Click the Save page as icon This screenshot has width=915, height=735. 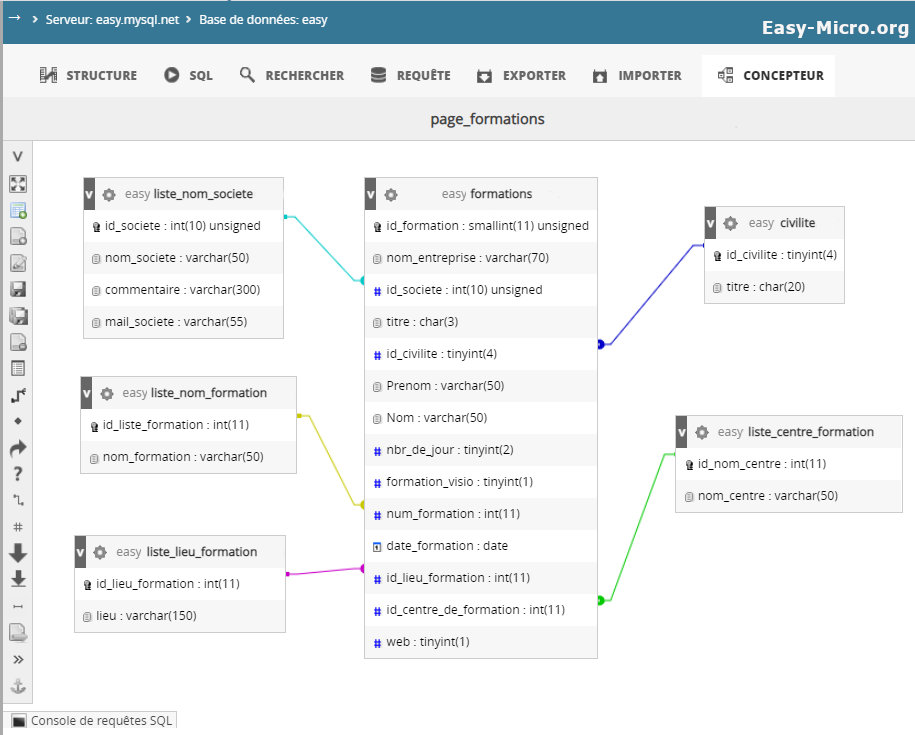[18, 316]
